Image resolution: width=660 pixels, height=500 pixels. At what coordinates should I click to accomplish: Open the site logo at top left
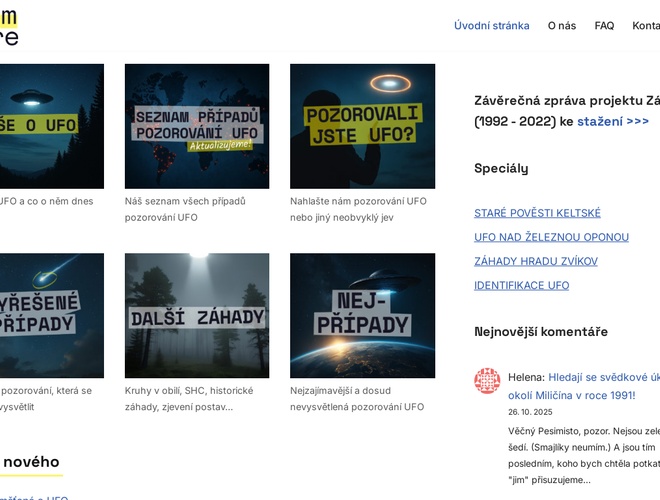9,27
